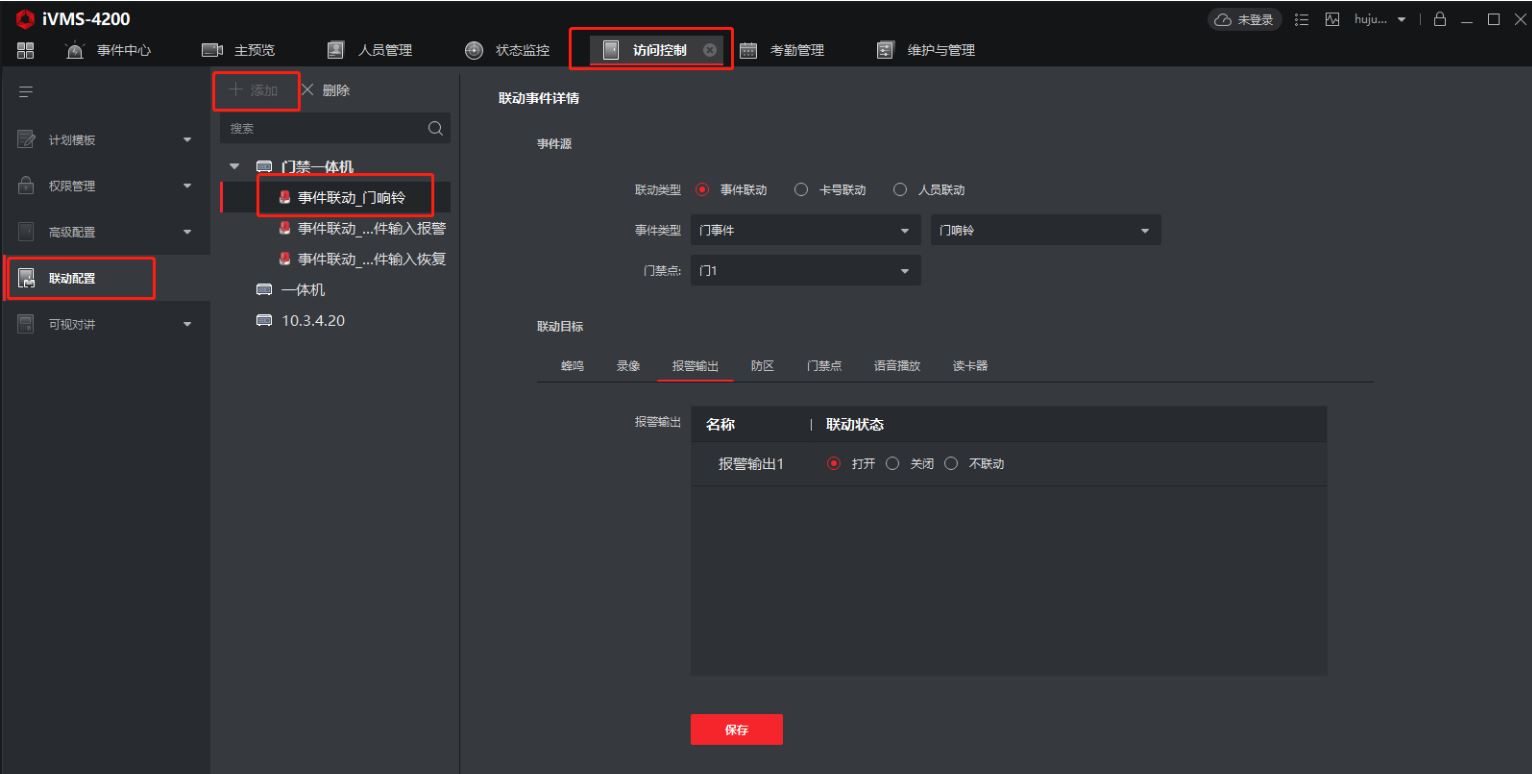The image size is (1532, 774).
Task: Switch to the 门禁点 linkage target tab
Action: (x=824, y=366)
